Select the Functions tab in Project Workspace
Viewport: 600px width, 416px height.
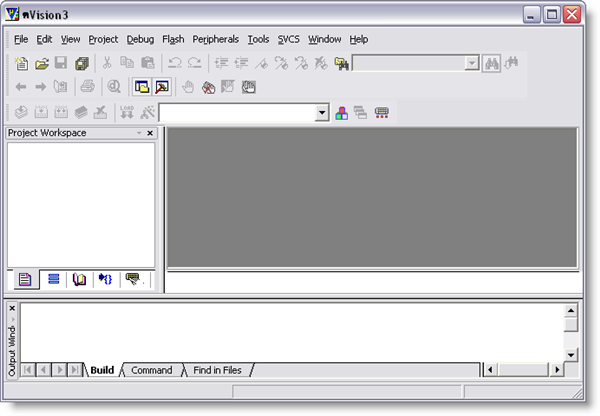[x=105, y=279]
